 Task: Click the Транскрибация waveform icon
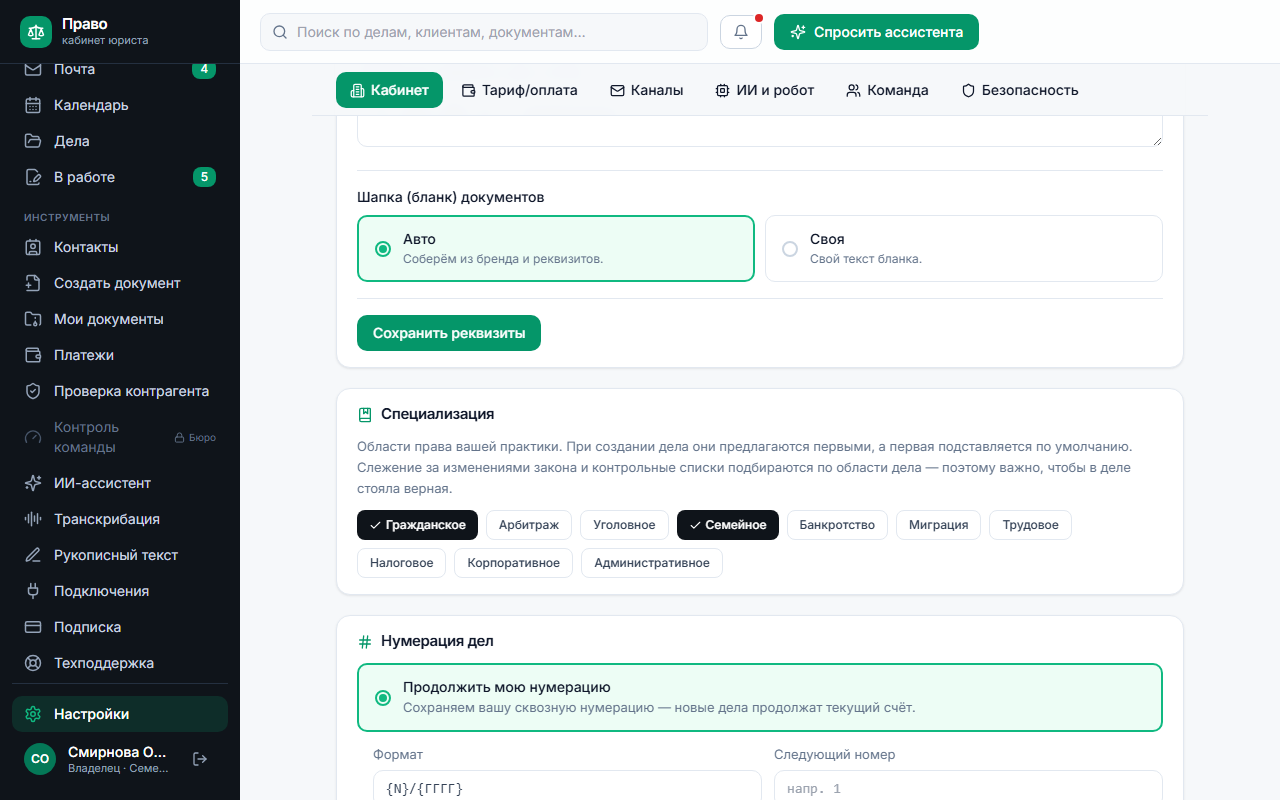pos(33,519)
